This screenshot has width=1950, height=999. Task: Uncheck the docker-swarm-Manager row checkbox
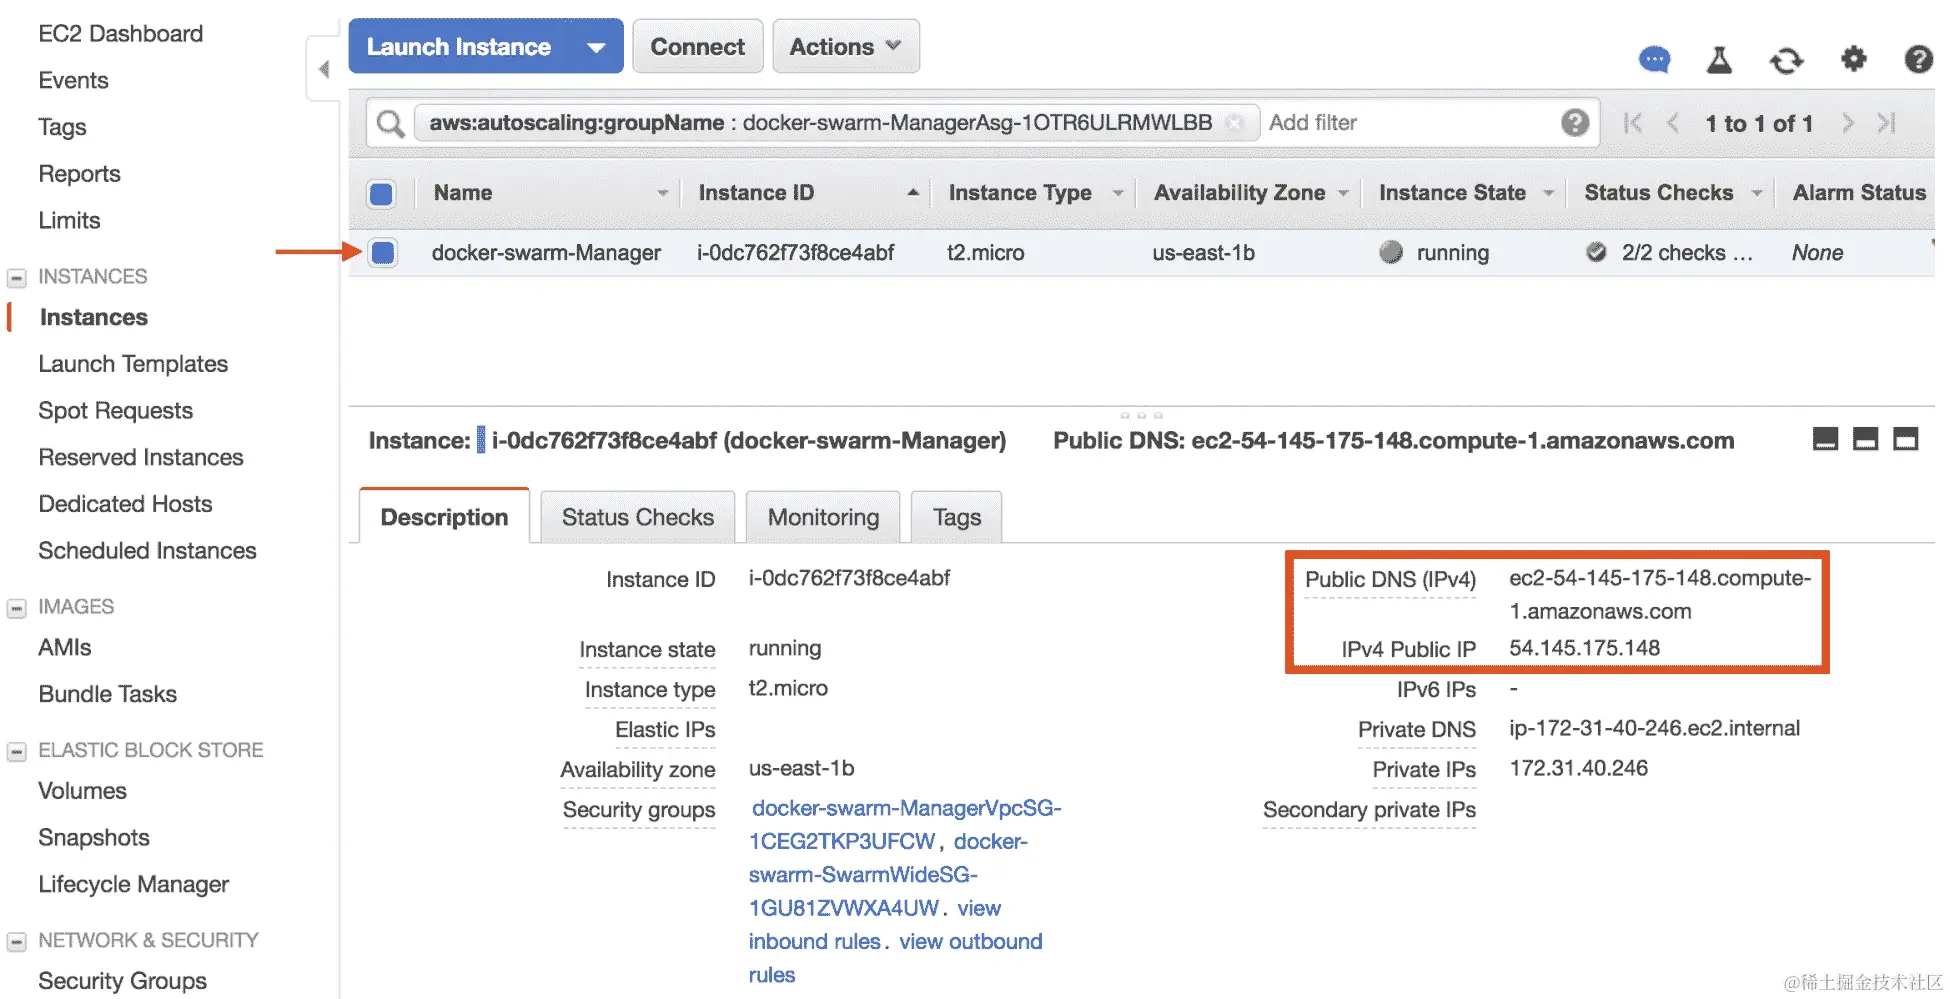click(x=382, y=253)
